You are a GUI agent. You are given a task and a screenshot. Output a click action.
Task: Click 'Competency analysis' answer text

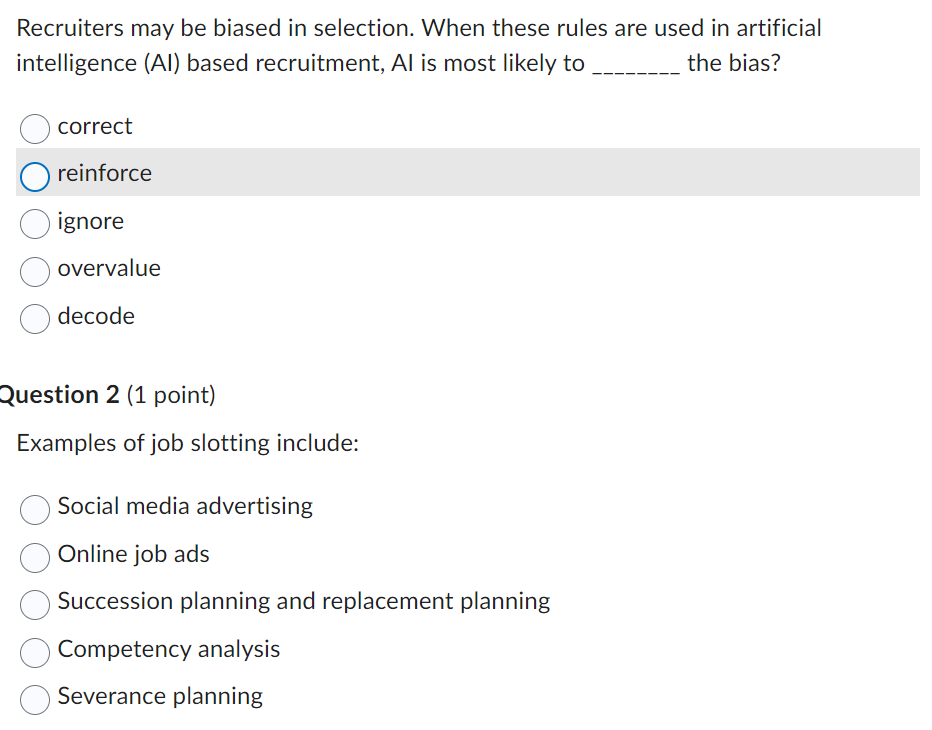[168, 649]
